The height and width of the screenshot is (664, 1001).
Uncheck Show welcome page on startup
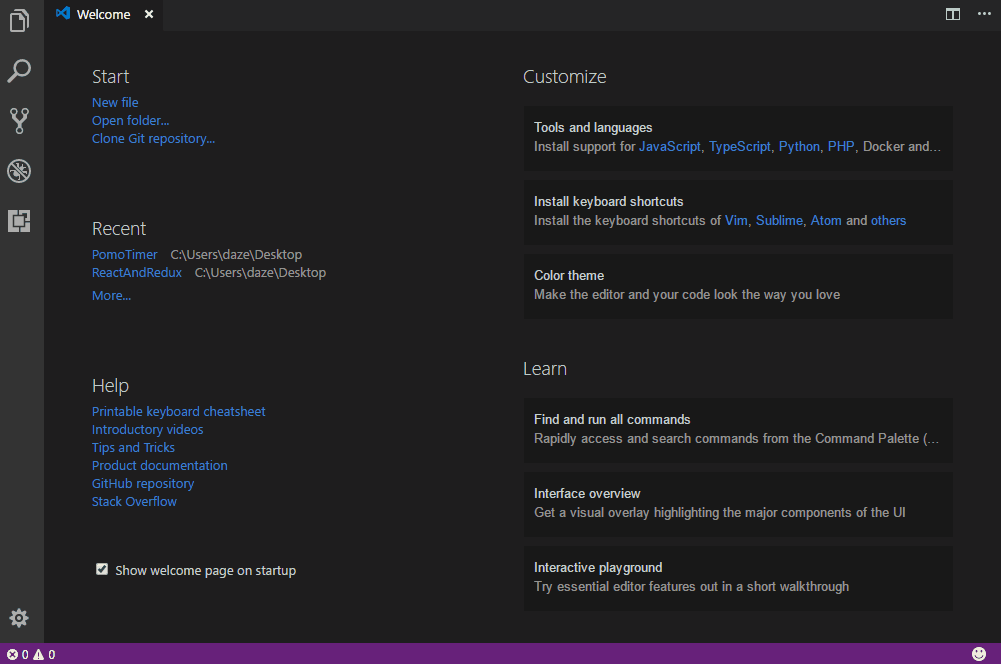pyautogui.click(x=102, y=569)
